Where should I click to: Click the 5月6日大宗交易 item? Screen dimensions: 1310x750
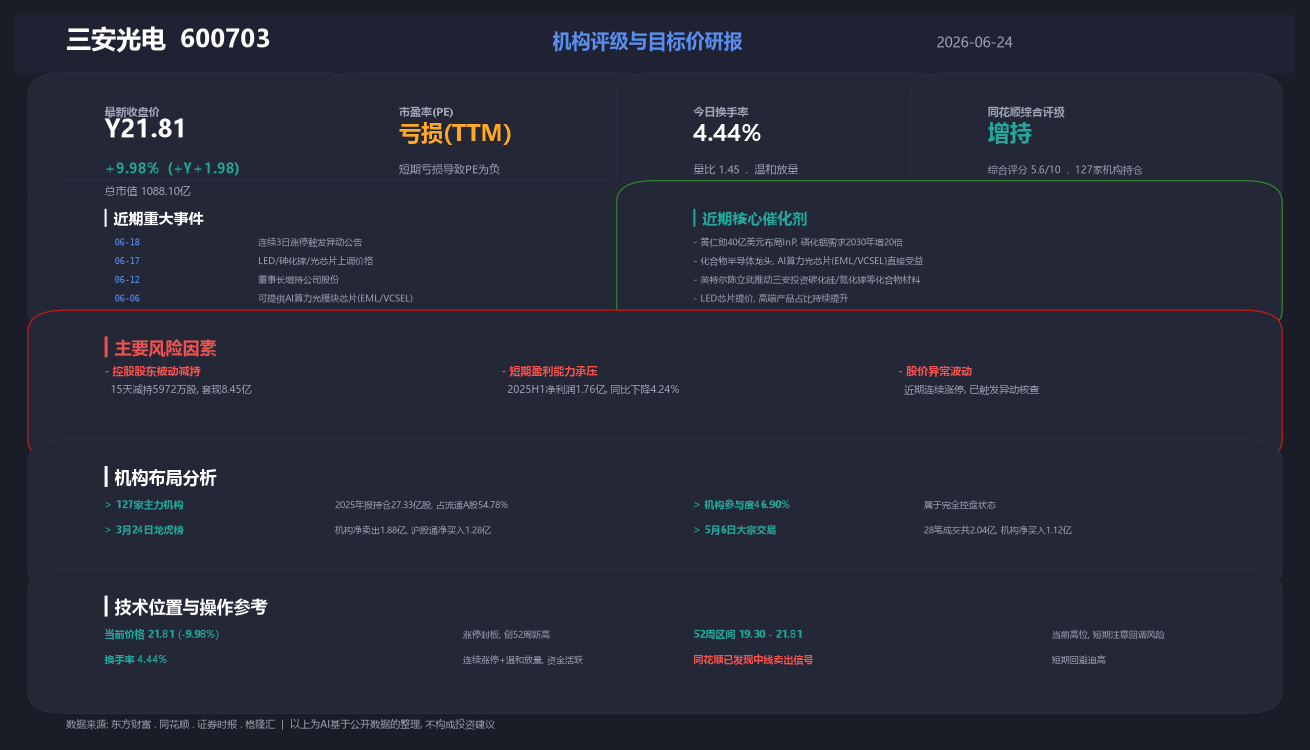point(734,530)
